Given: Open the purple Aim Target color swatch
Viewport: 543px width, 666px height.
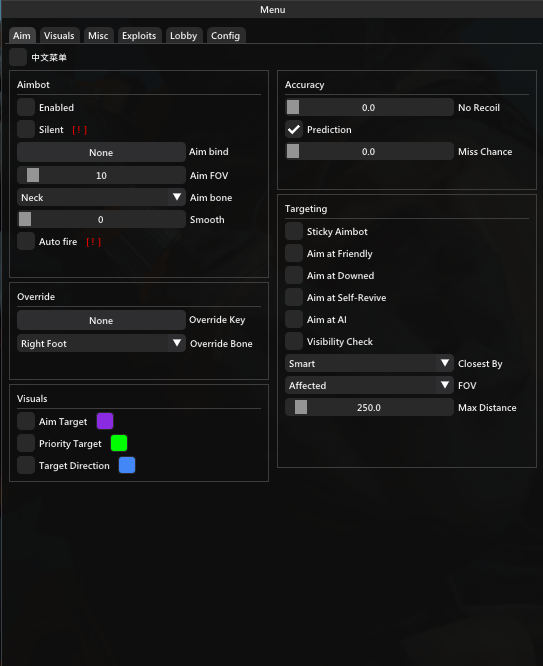Looking at the screenshot, I should click(x=105, y=421).
